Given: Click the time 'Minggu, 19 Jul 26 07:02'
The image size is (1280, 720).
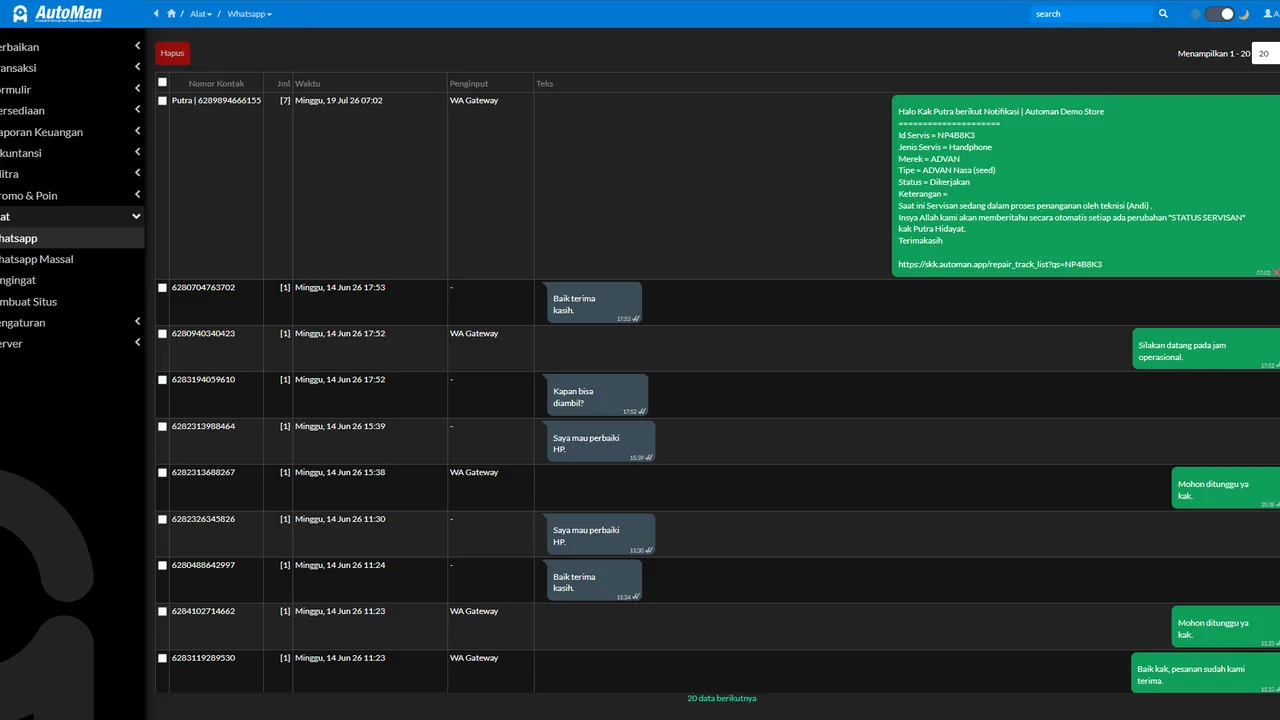Looking at the screenshot, I should click(338, 101).
